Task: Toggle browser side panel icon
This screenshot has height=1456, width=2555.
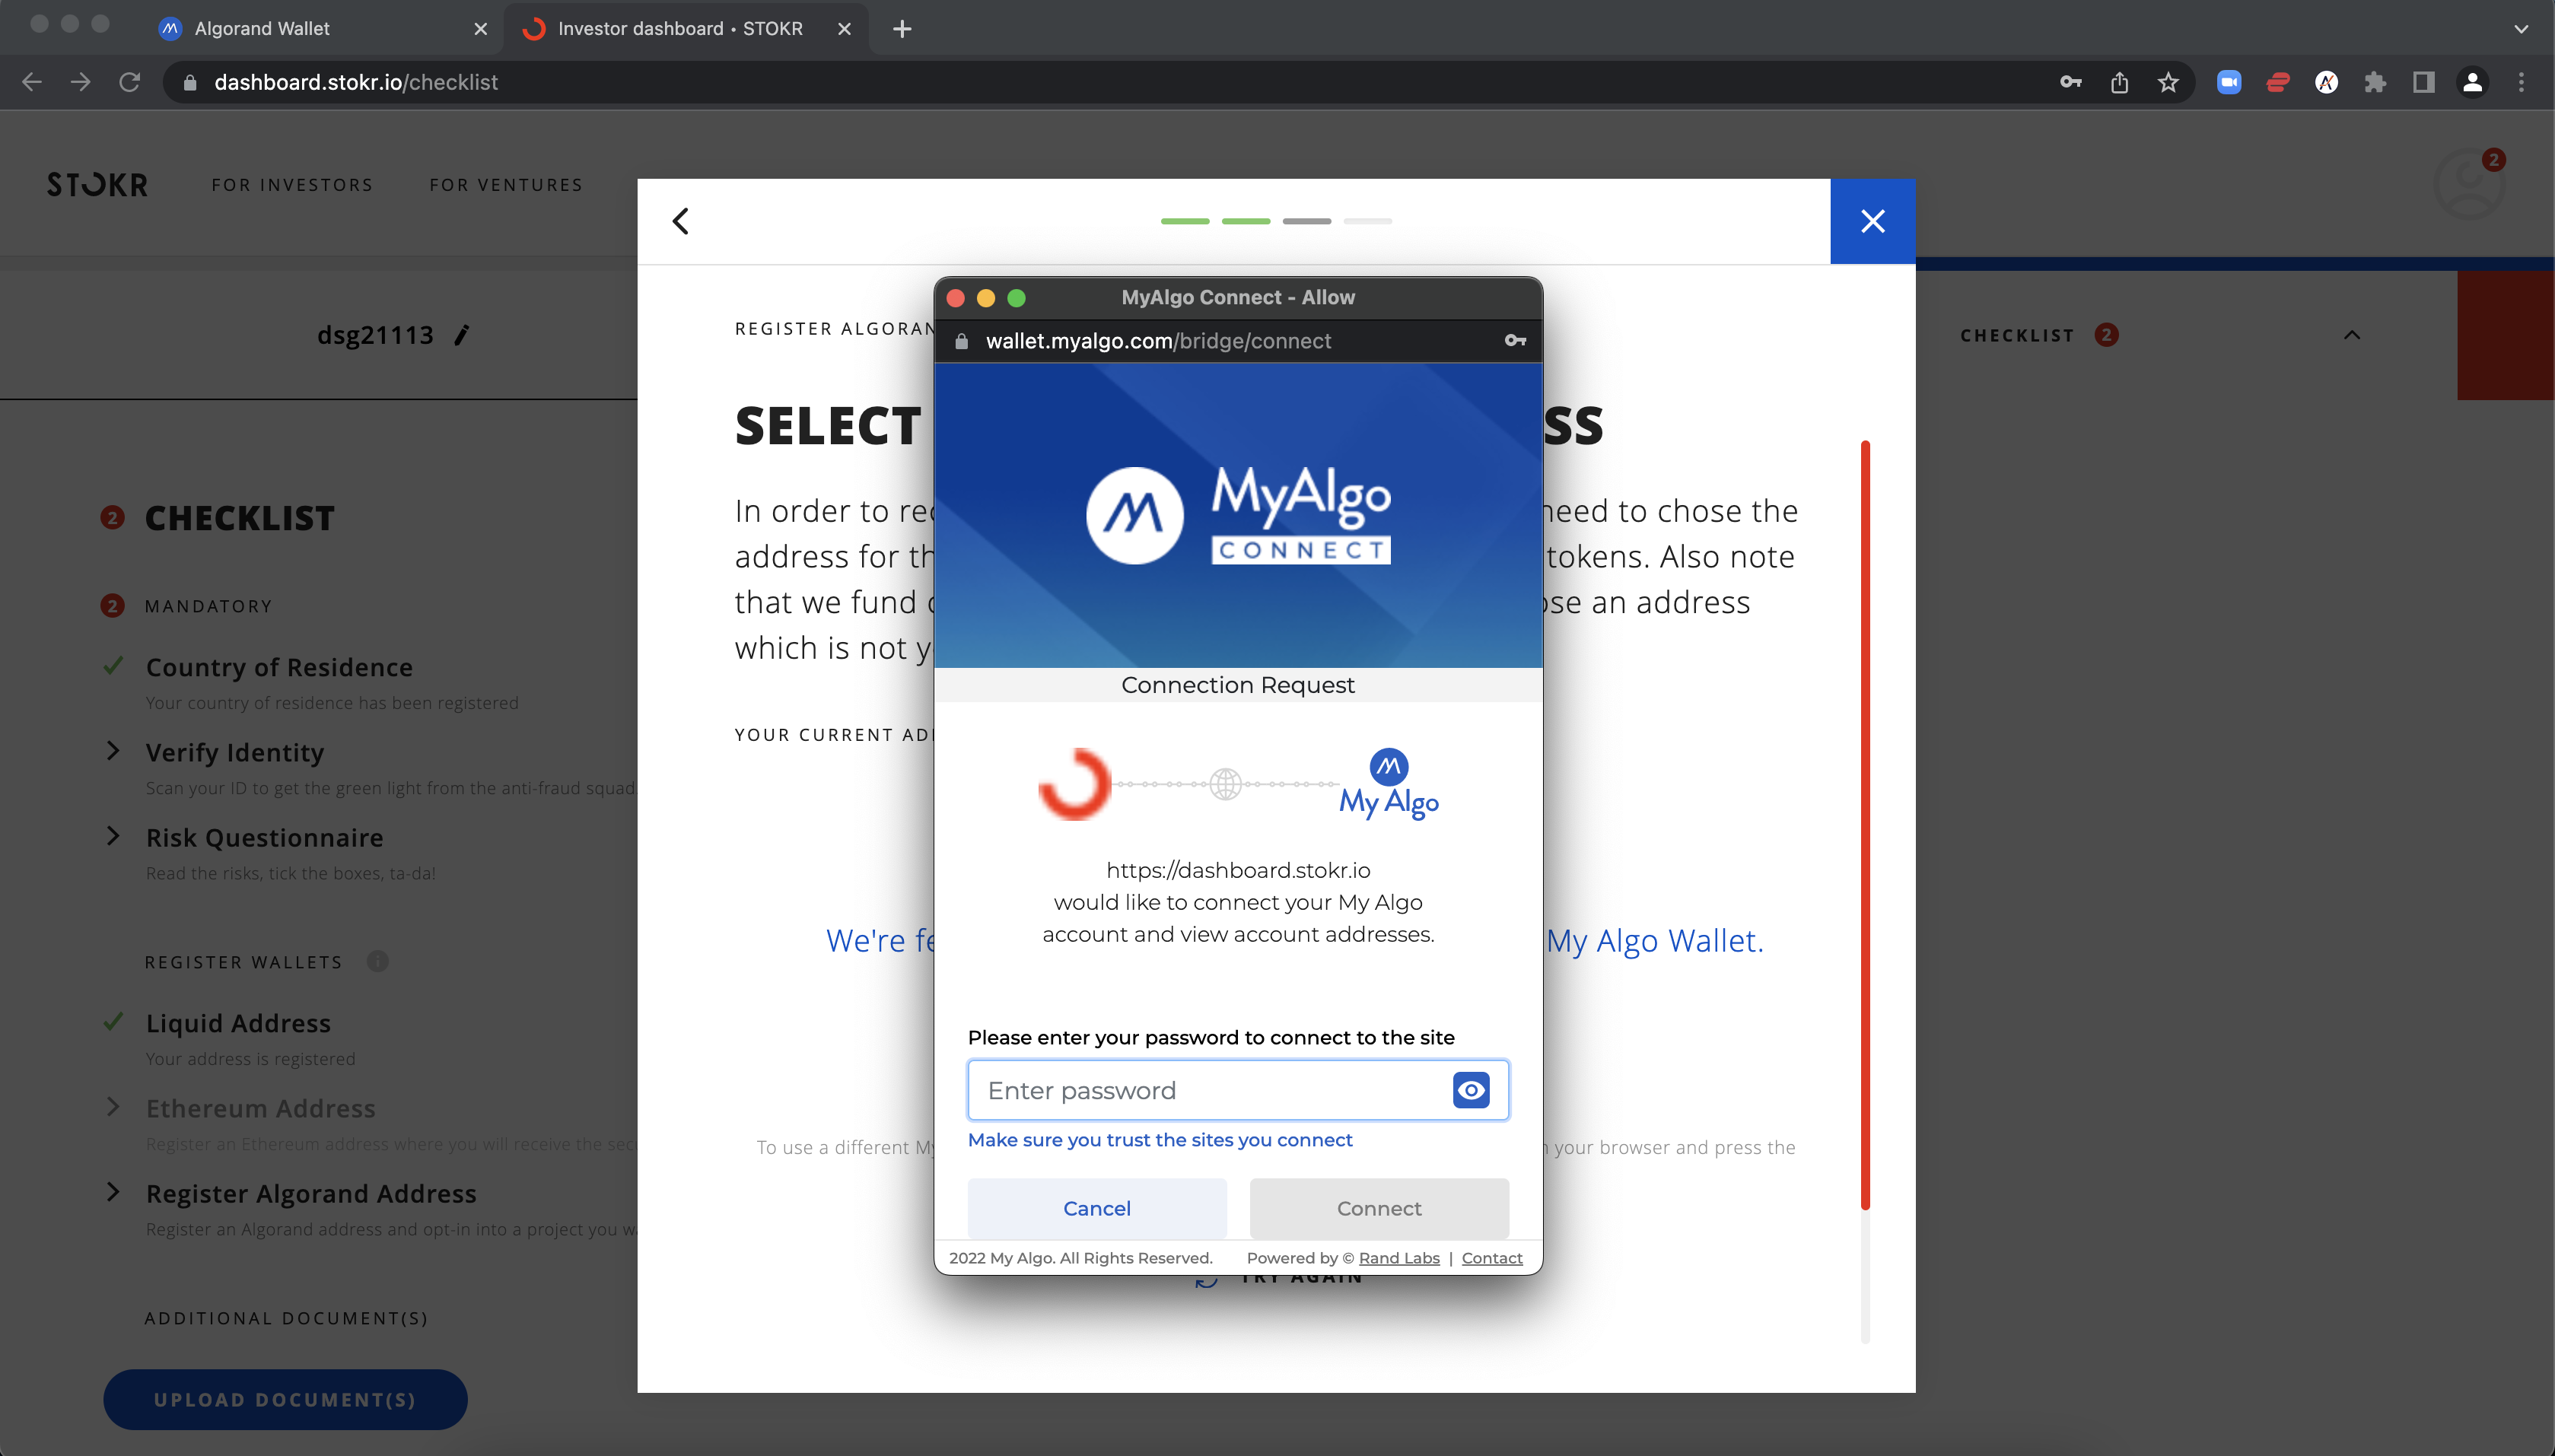Action: (2423, 82)
